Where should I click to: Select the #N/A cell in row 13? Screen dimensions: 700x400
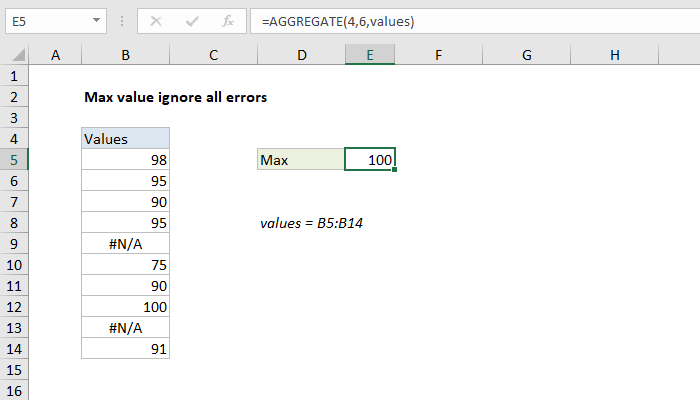tap(125, 328)
